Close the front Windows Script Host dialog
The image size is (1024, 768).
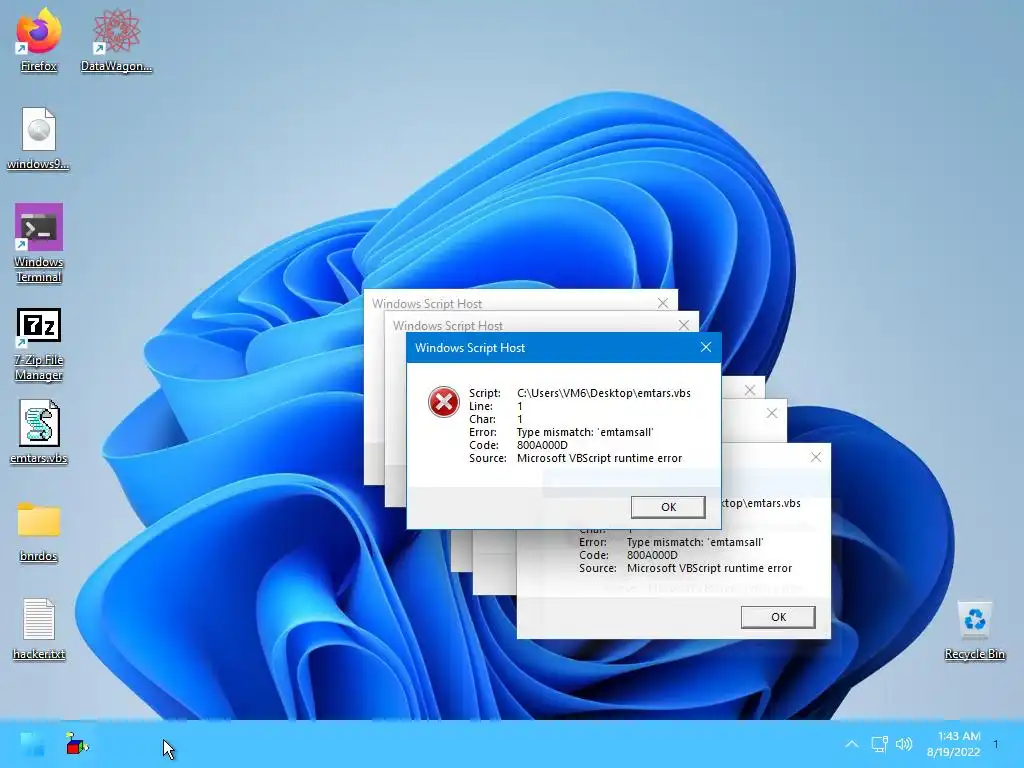point(705,347)
